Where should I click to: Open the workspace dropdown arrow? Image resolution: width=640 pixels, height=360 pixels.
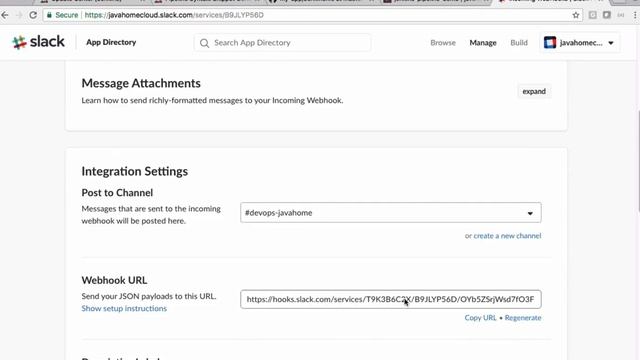click(x=611, y=43)
